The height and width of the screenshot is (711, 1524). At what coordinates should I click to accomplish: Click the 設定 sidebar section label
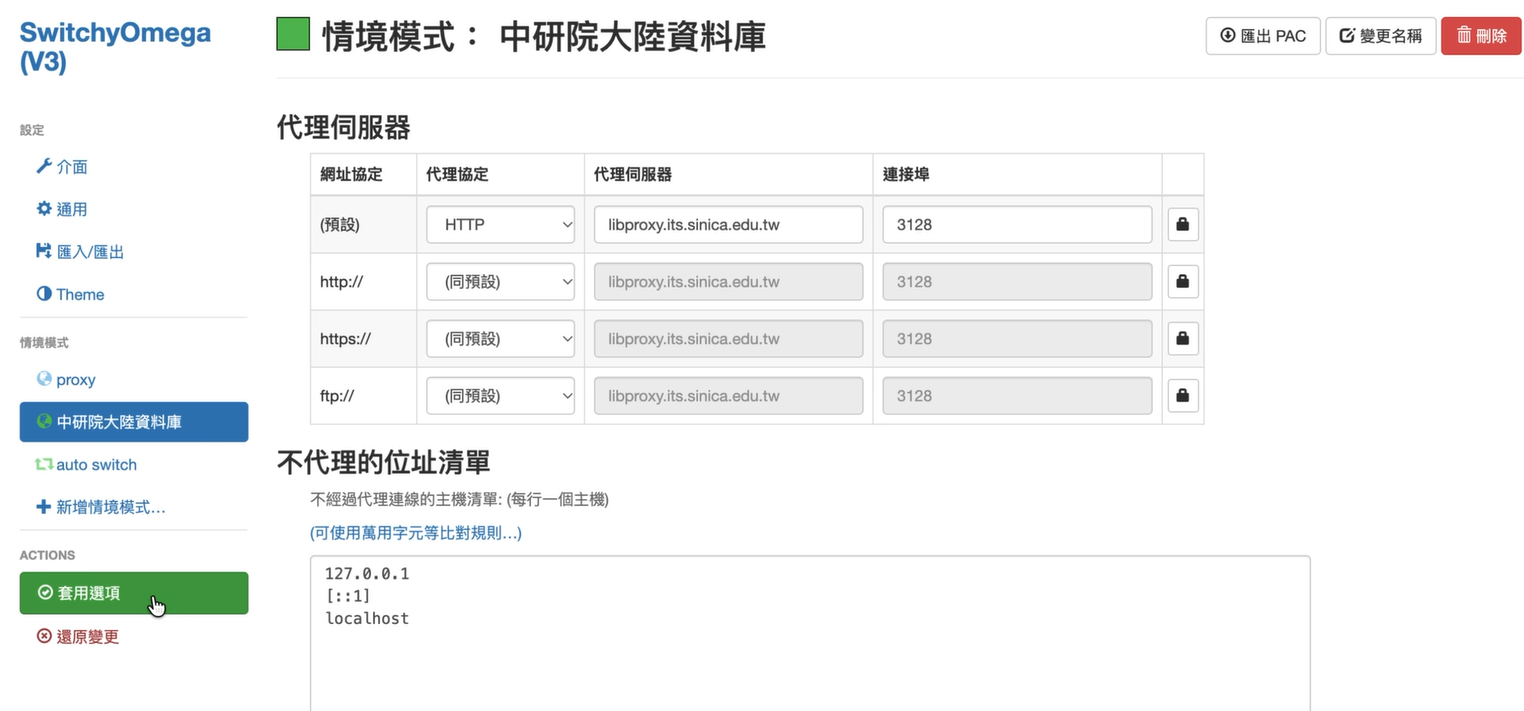[x=32, y=130]
